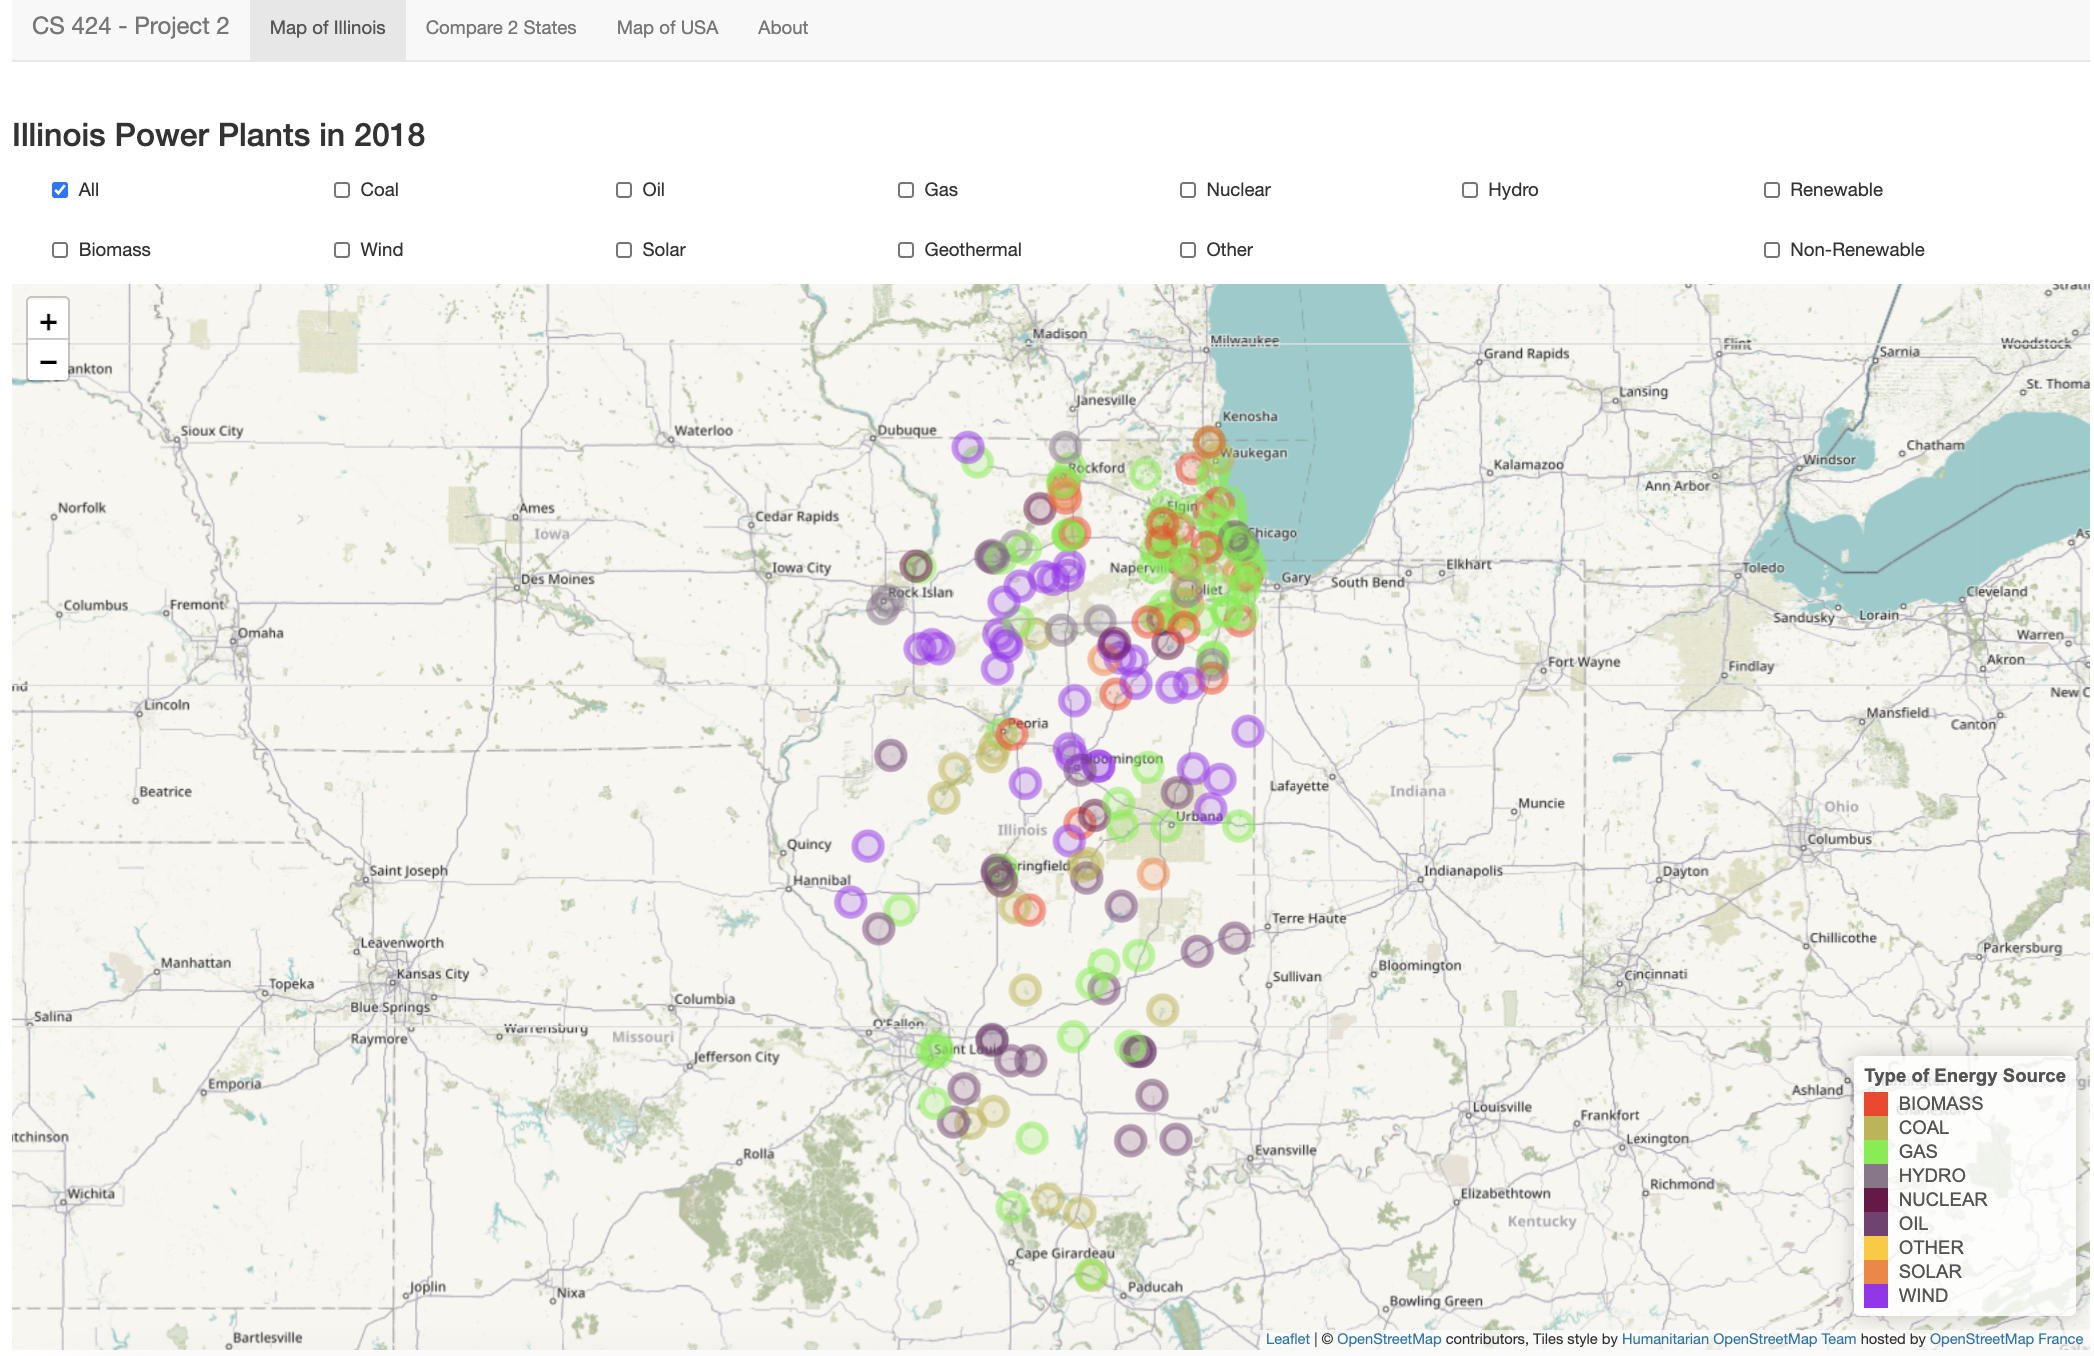The image size is (2094, 1356).
Task: Select the Solar checkbox
Action: 624,250
